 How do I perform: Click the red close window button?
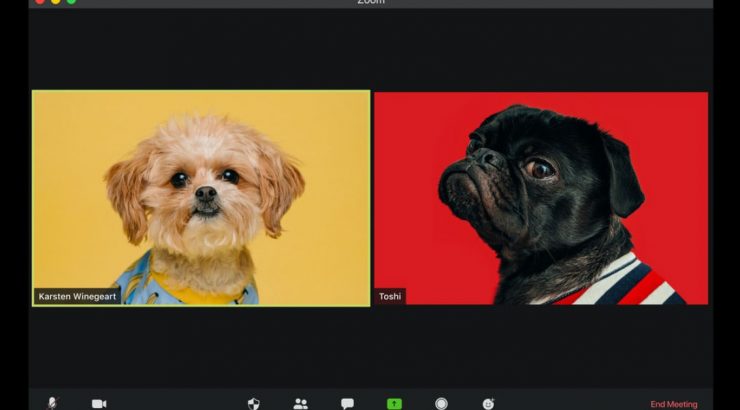[39, 1]
